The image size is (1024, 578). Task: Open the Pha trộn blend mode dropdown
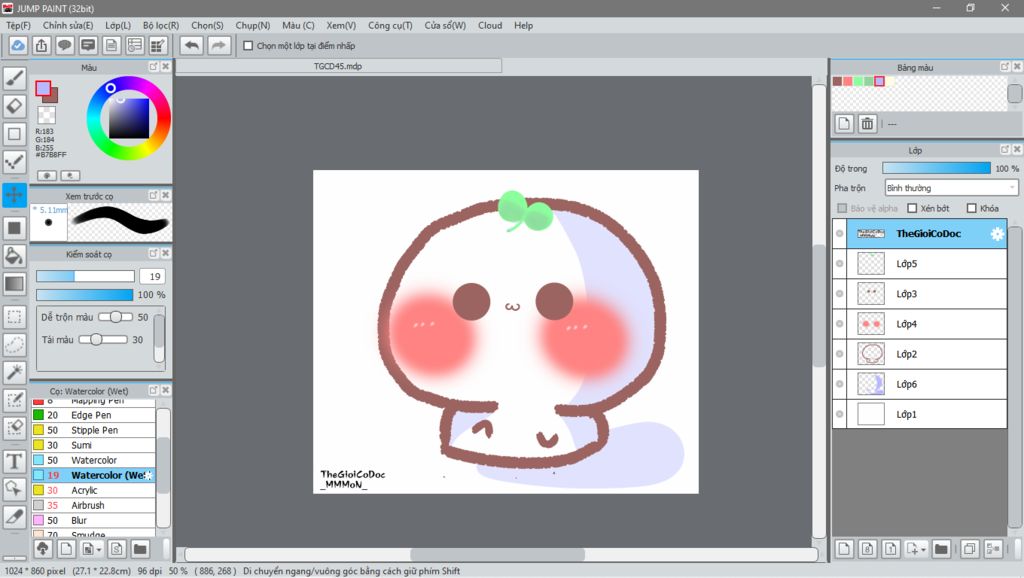[952, 188]
